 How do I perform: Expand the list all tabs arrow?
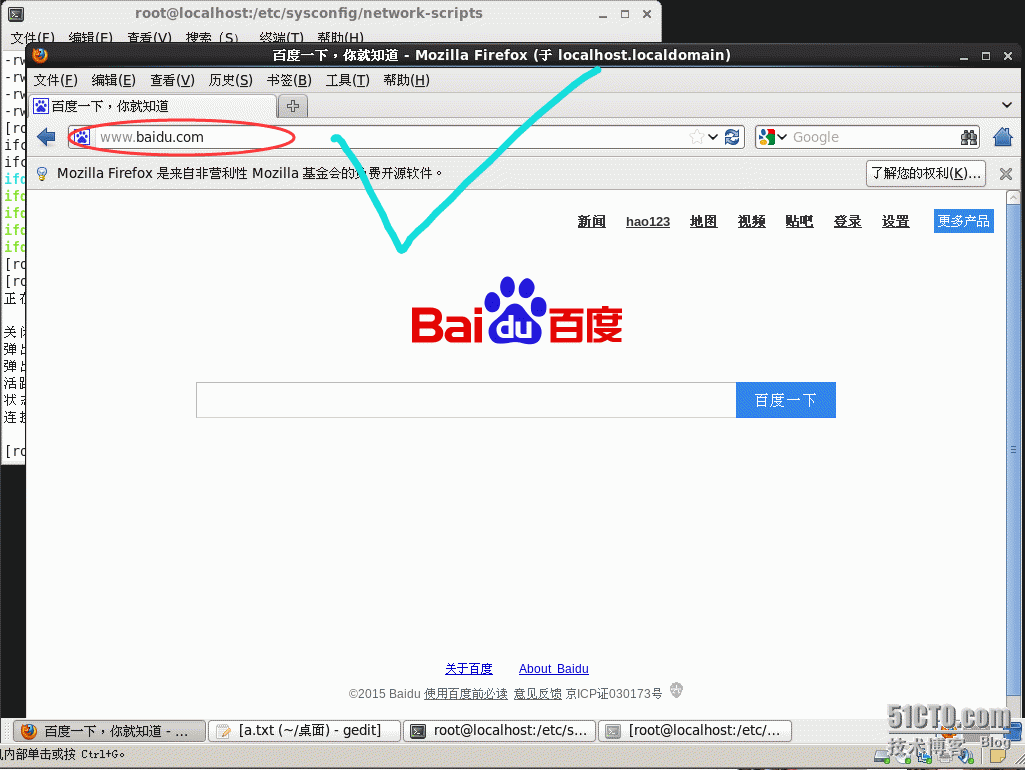pos(1007,105)
